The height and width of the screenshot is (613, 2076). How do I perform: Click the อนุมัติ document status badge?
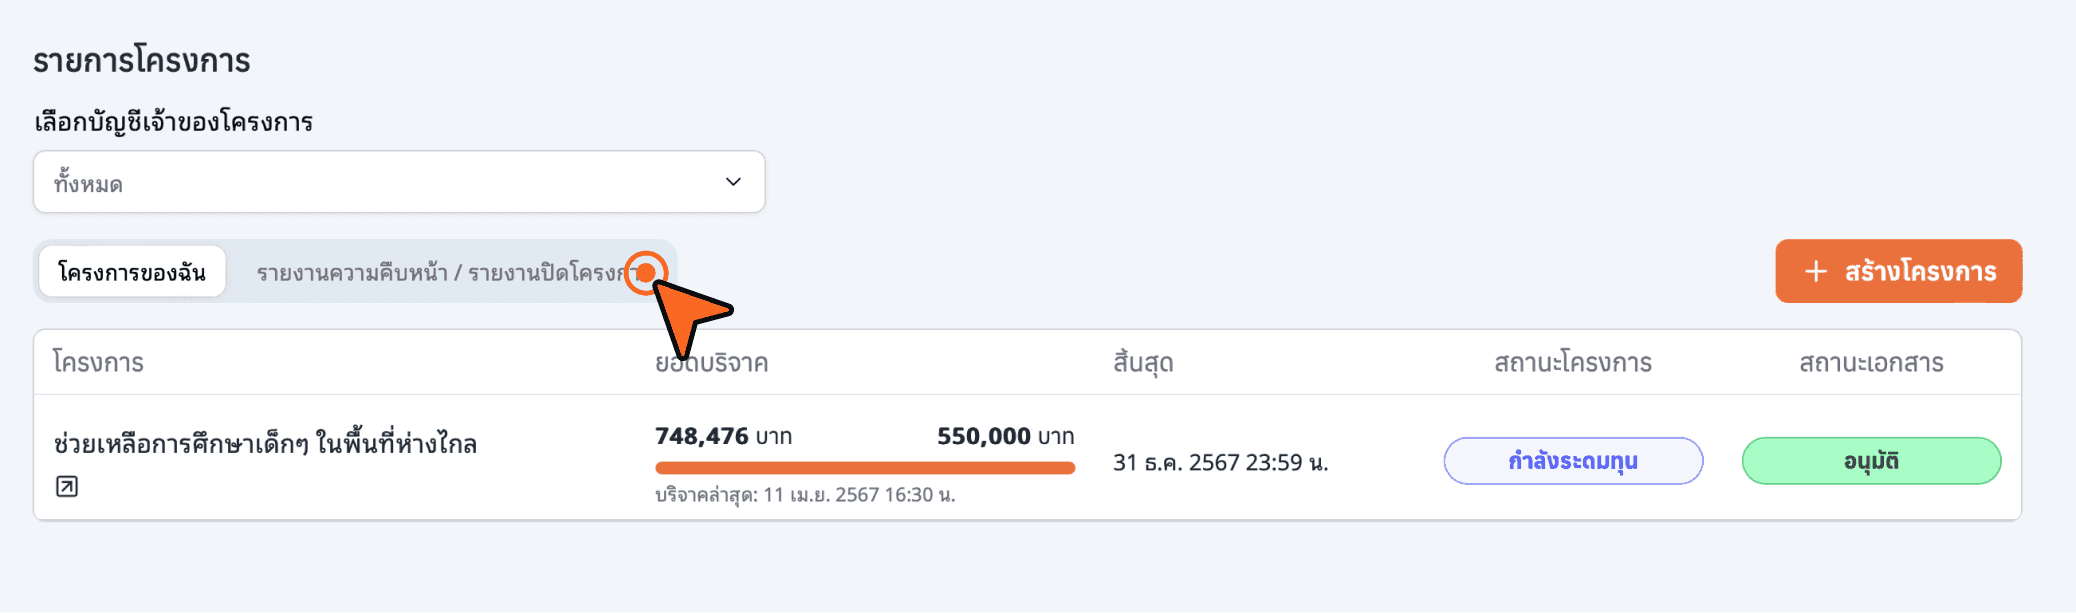[1871, 461]
